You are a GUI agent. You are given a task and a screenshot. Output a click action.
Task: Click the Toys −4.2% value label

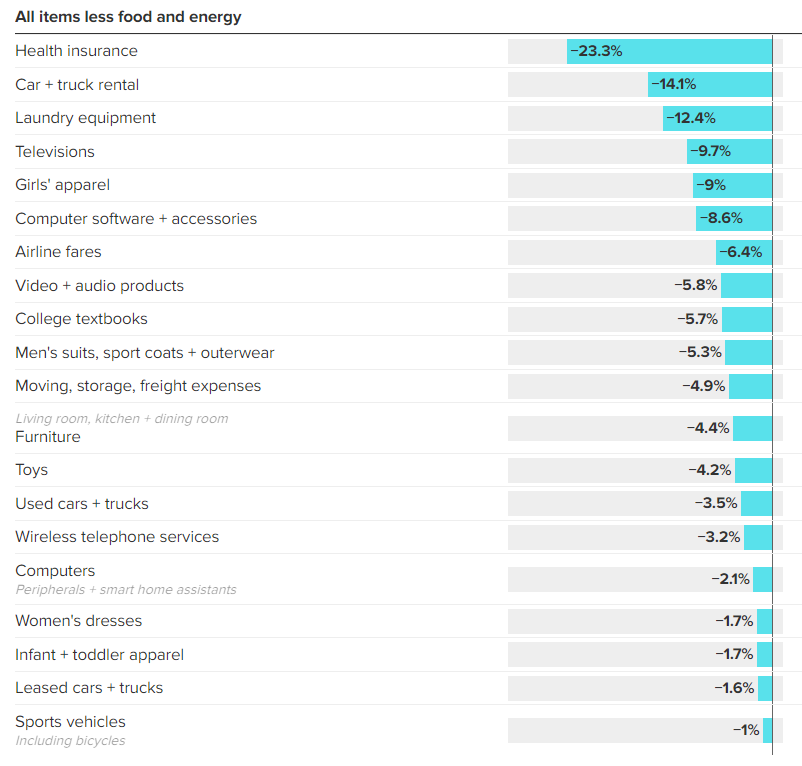709,470
